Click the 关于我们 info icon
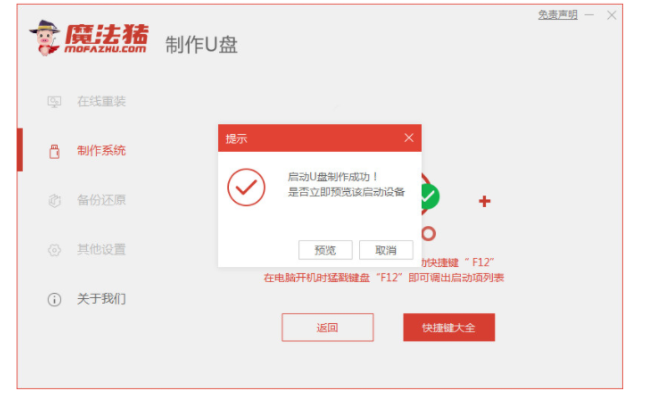Screen dimensions: 654x409 pos(54,299)
